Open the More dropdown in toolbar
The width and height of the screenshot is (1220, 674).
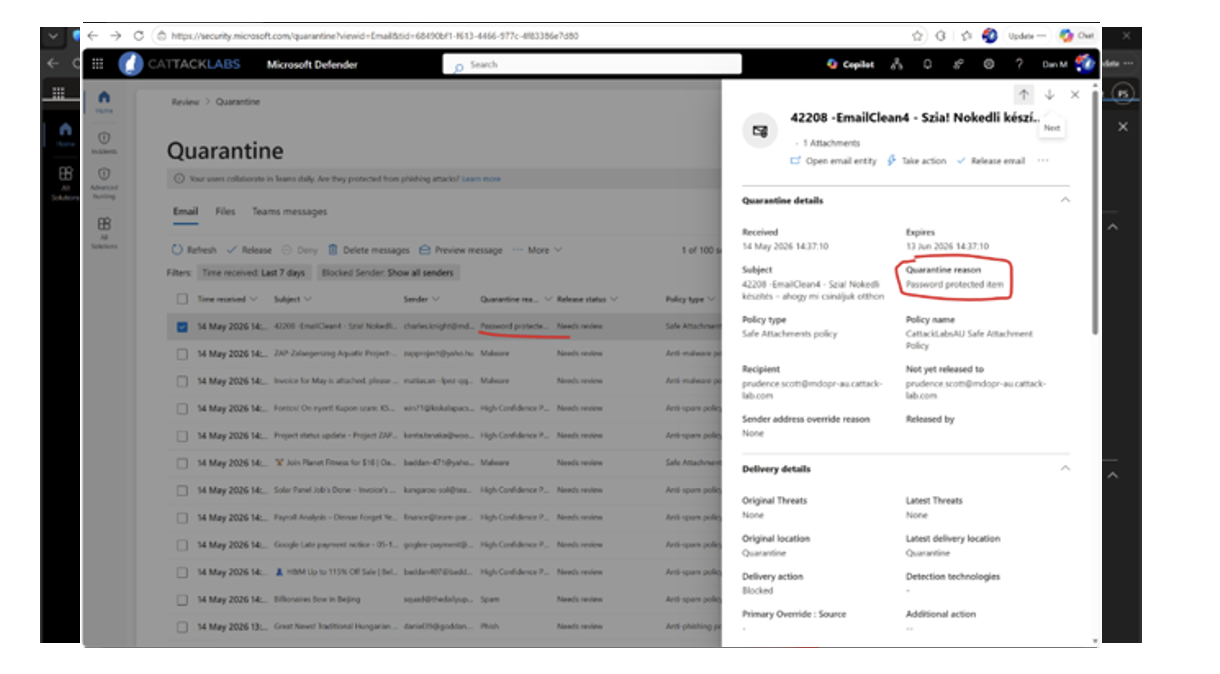coord(538,250)
